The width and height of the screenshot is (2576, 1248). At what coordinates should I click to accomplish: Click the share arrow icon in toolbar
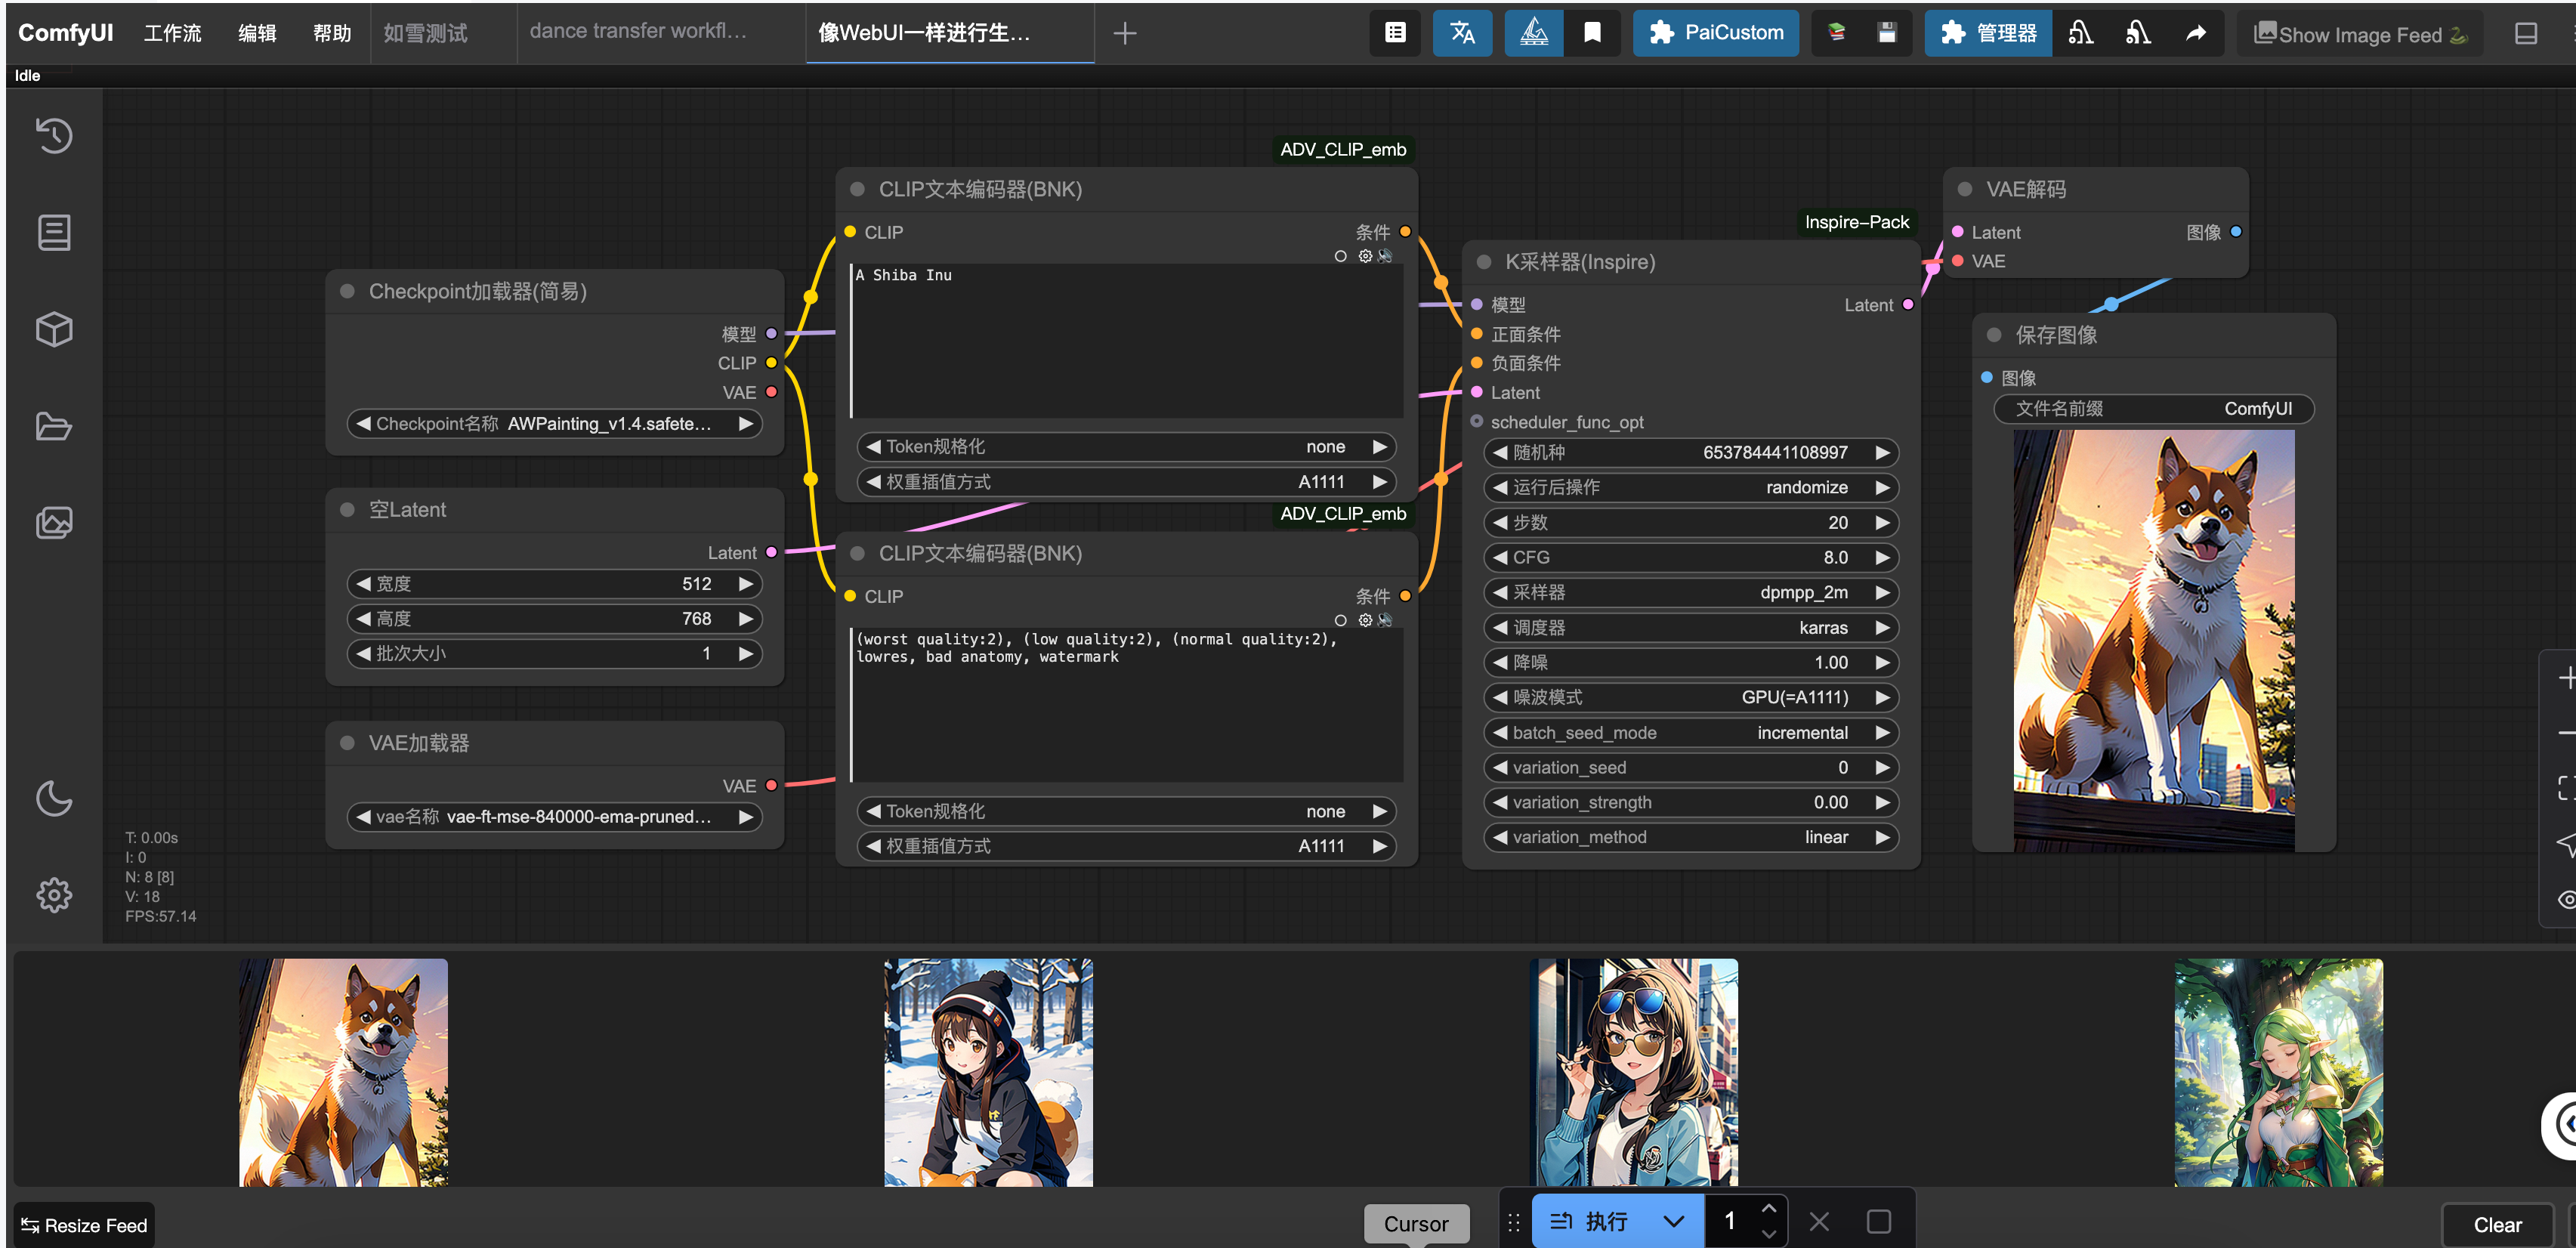pyautogui.click(x=2195, y=33)
